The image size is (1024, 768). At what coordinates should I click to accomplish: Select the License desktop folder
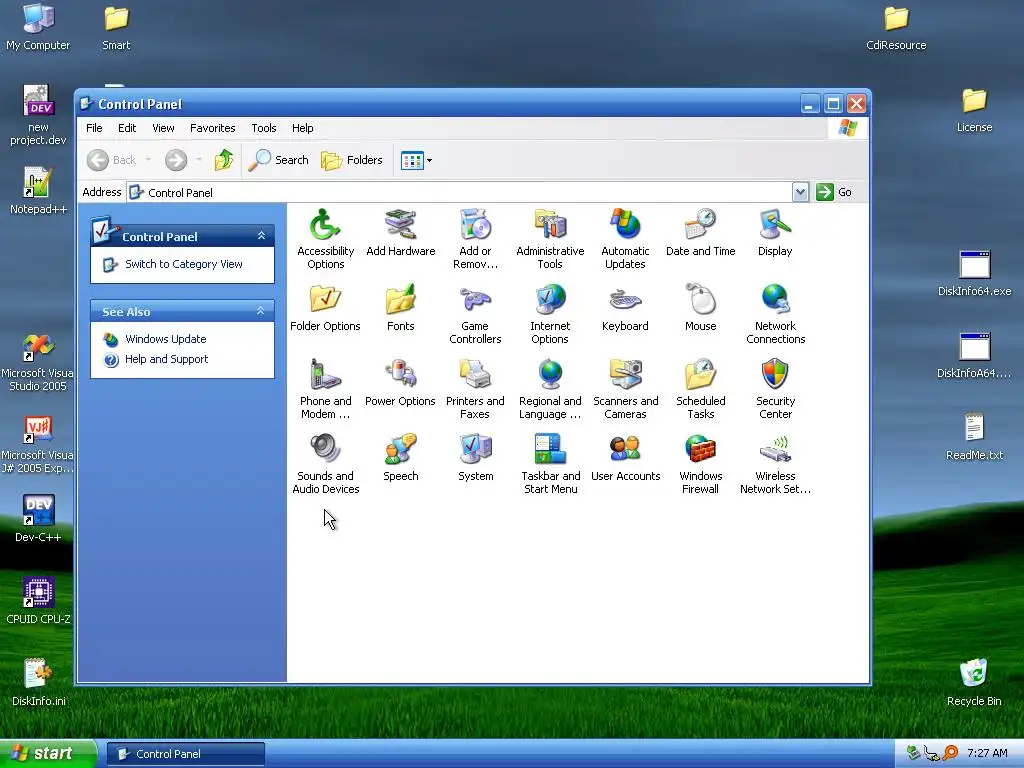click(974, 109)
